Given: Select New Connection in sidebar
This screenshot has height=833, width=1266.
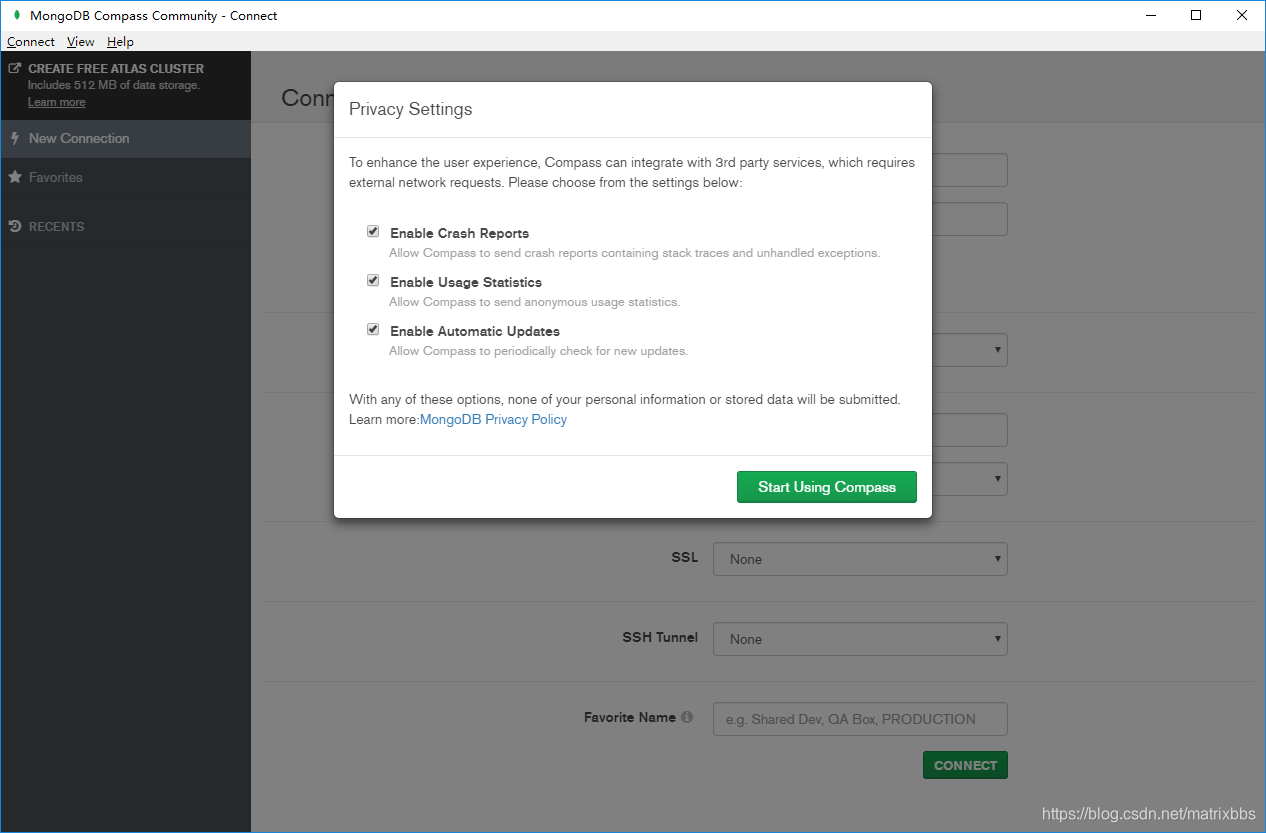Looking at the screenshot, I should click(125, 138).
